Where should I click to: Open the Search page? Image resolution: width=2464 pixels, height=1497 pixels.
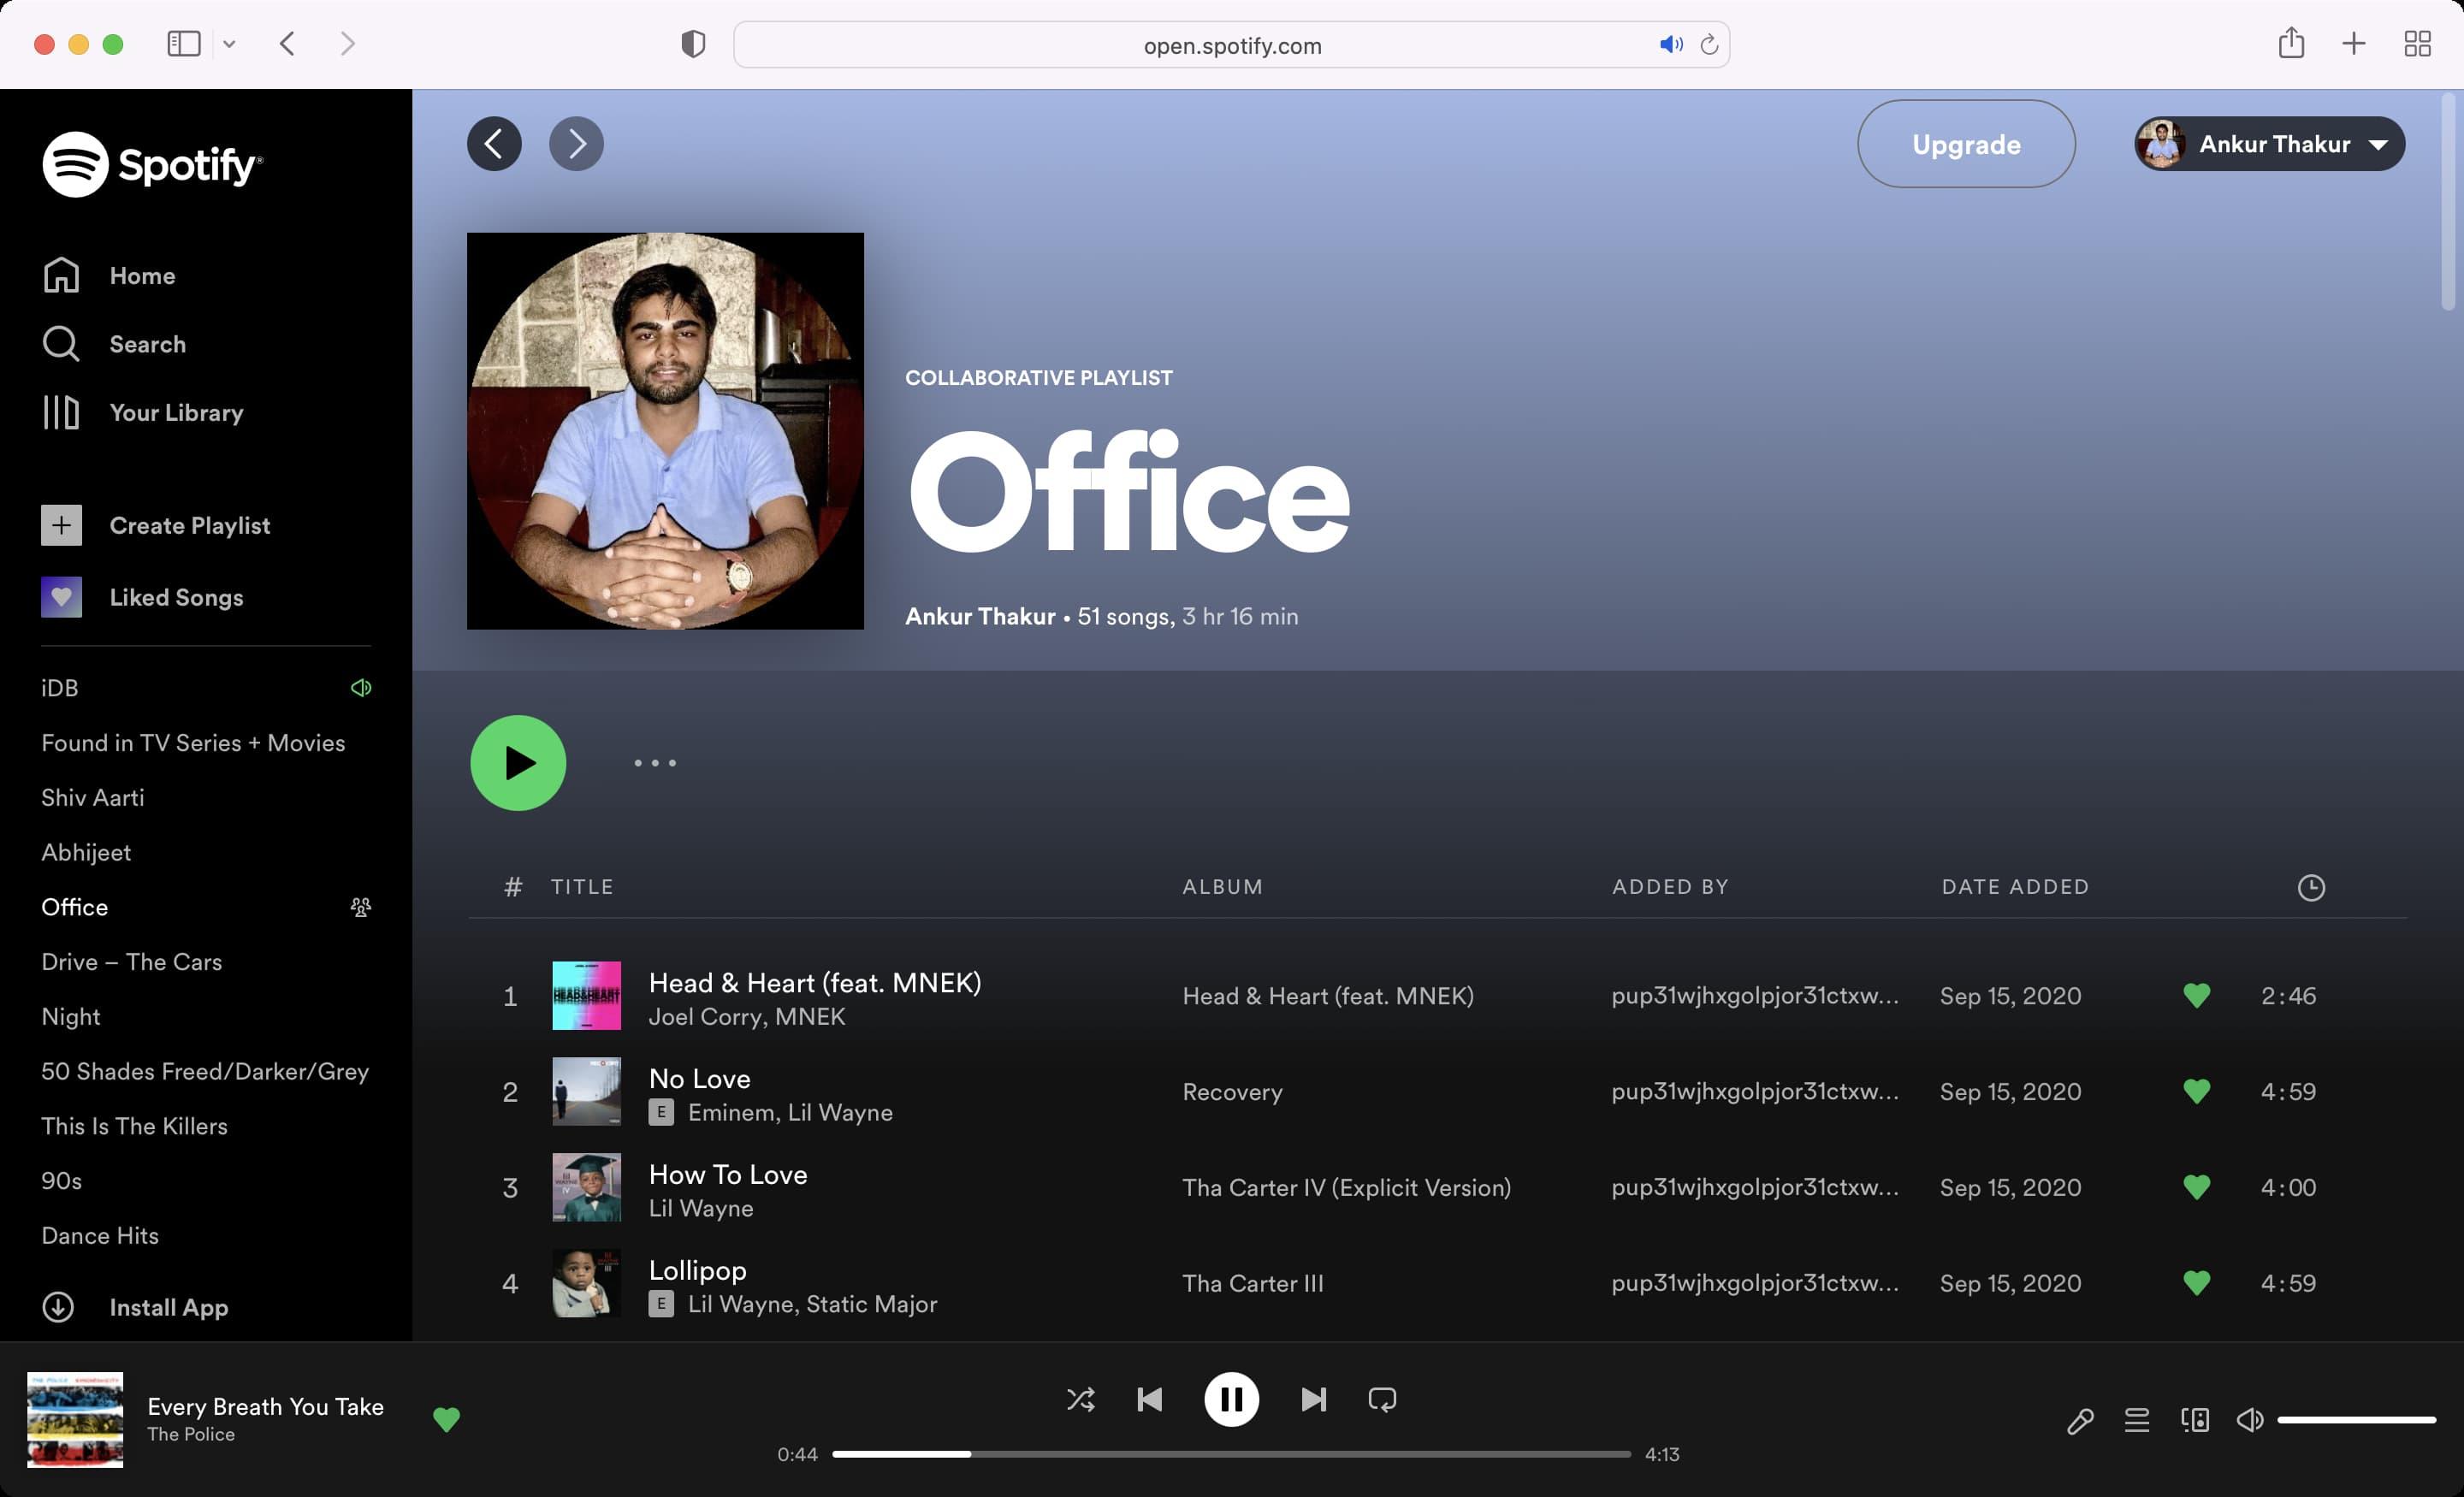tap(147, 343)
